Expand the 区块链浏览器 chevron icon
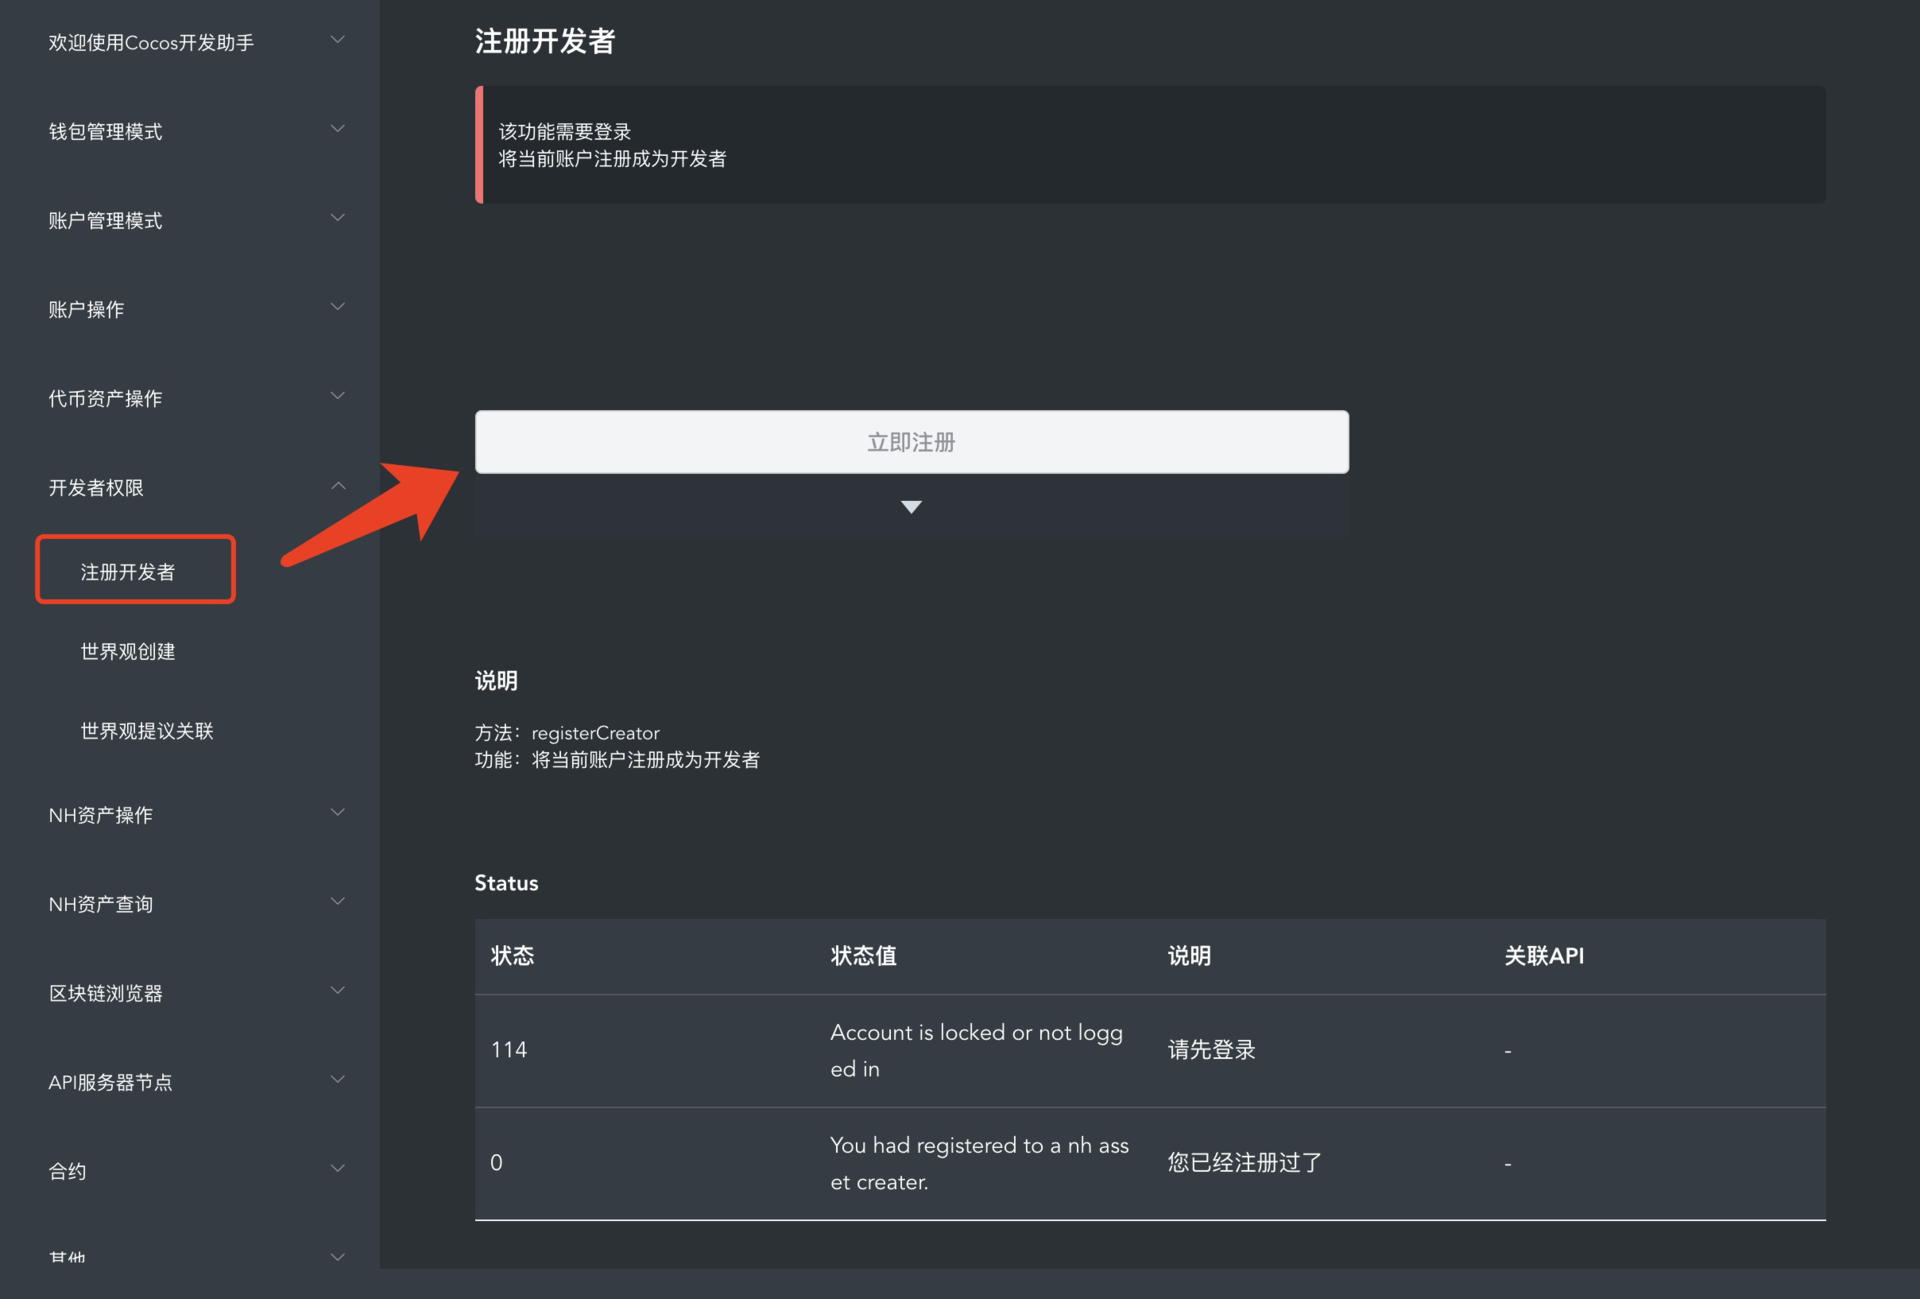The width and height of the screenshot is (1920, 1299). click(x=338, y=991)
